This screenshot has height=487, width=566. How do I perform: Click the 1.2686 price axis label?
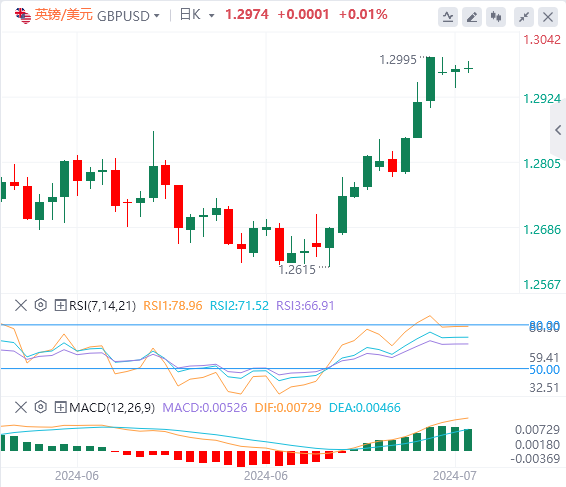point(542,230)
